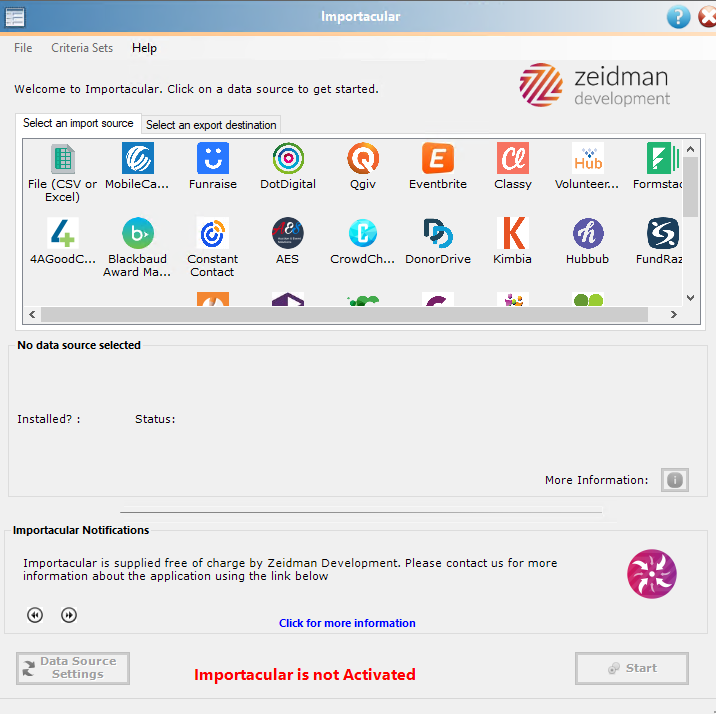Select the Classy import source
This screenshot has width=716, height=714.
point(513,166)
